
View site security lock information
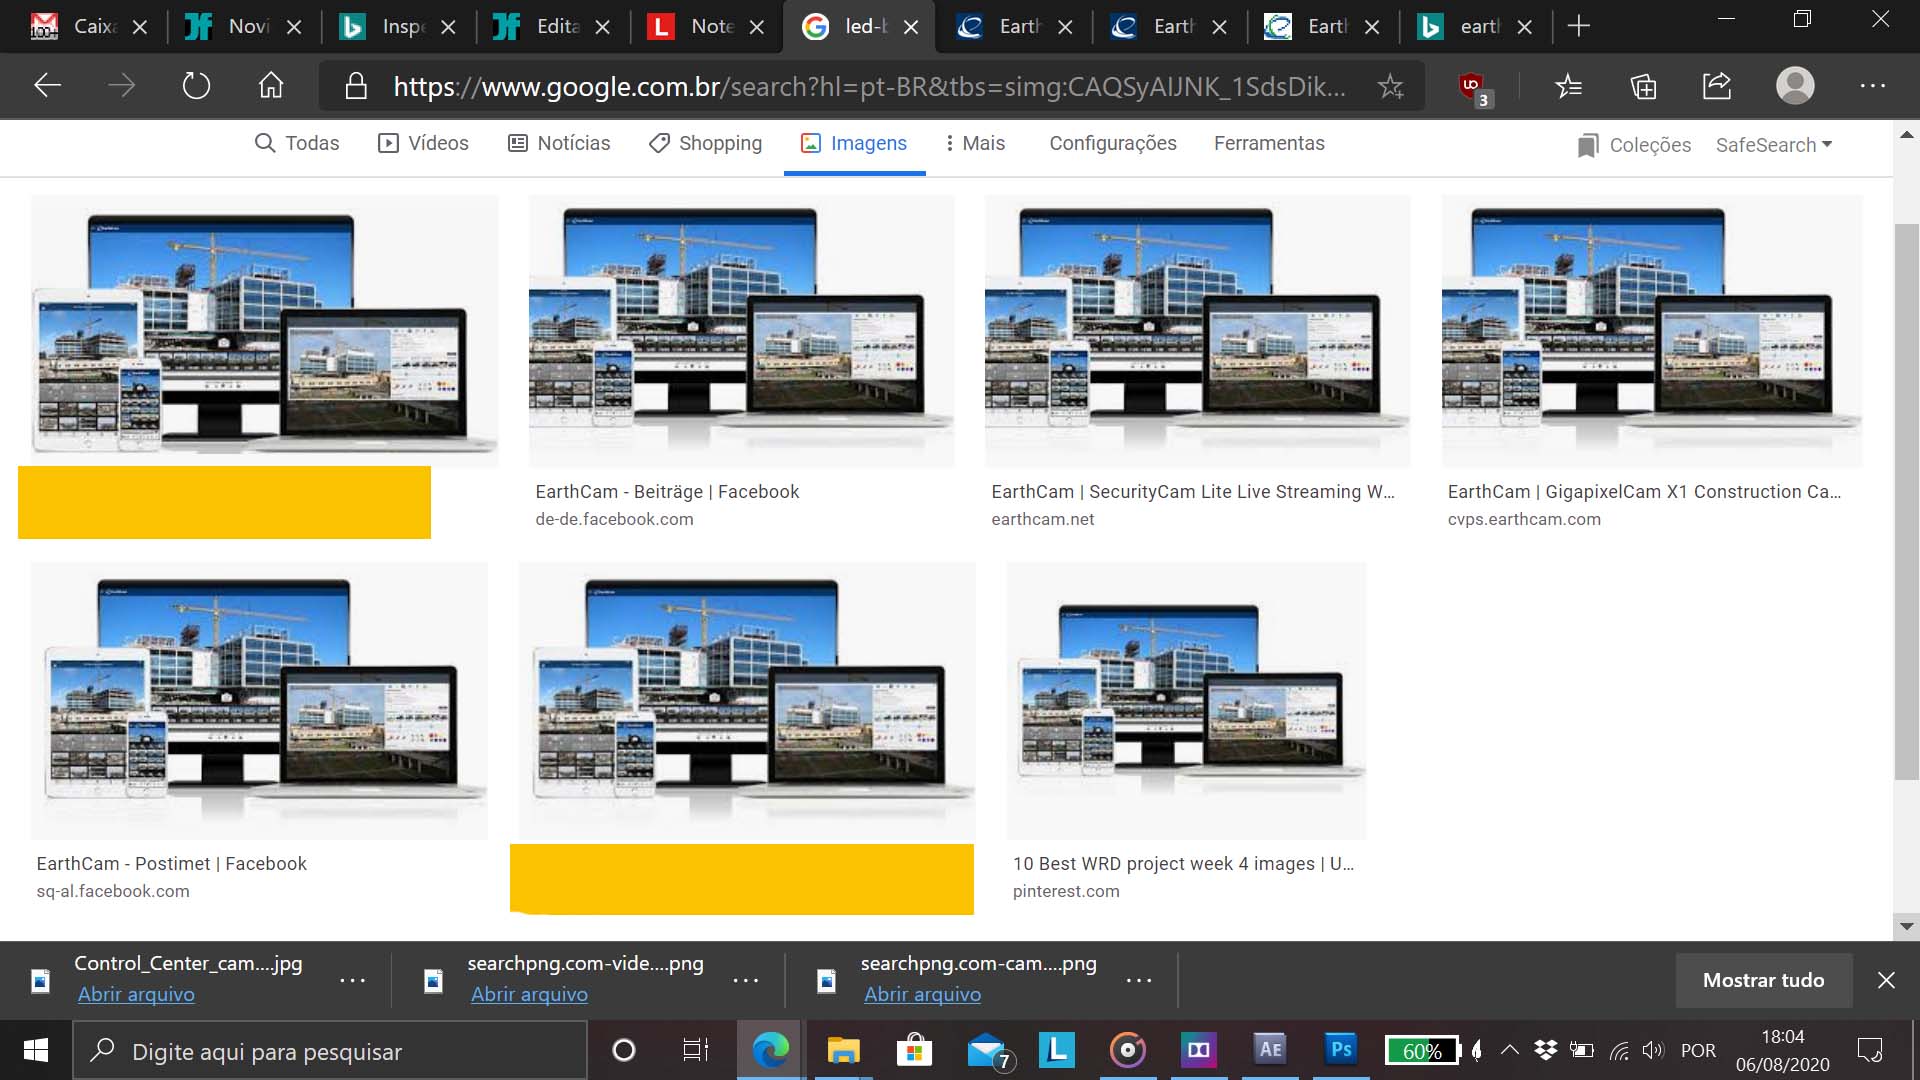click(x=356, y=87)
